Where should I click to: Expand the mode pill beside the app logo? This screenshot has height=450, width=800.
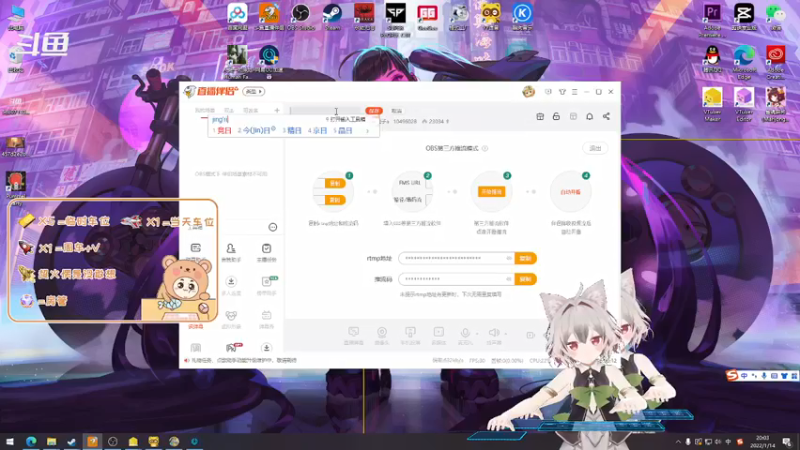[x=254, y=92]
